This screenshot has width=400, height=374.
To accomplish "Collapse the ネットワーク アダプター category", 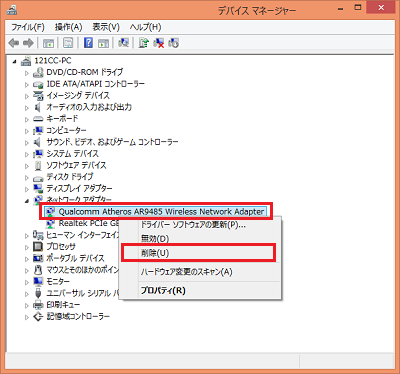I will click(x=27, y=201).
